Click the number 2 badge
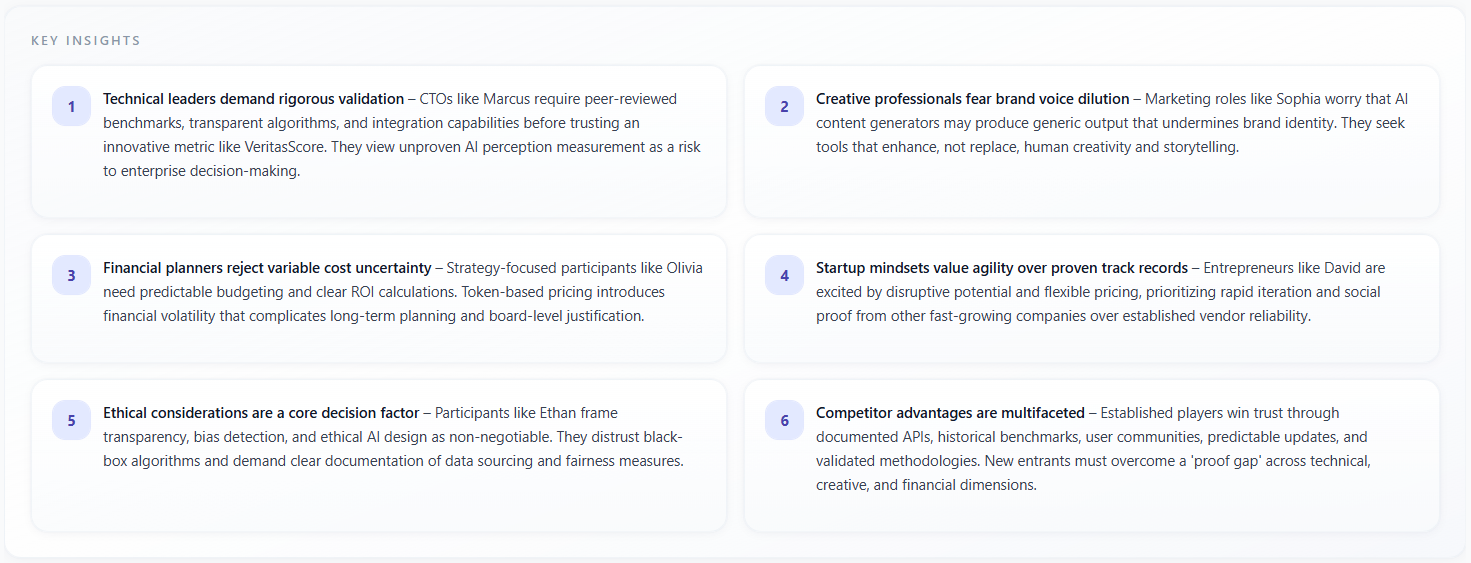This screenshot has width=1471, height=563. coord(784,107)
